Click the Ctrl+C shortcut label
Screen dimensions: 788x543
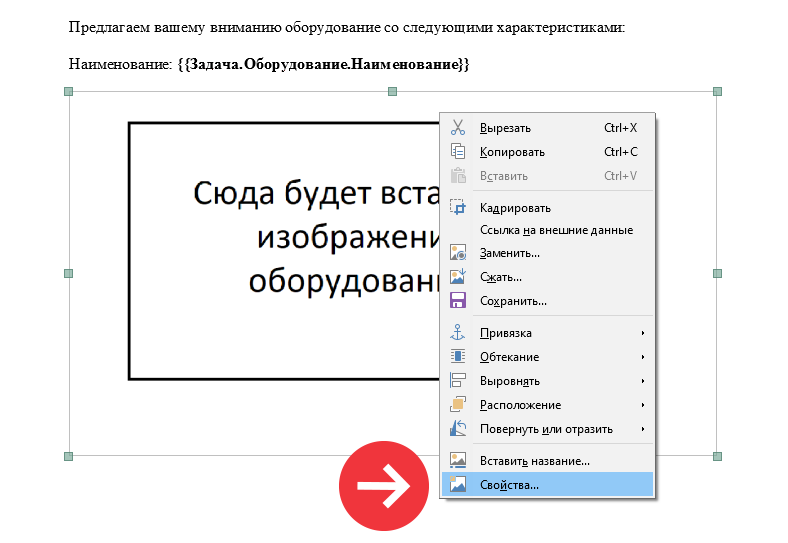(x=621, y=152)
